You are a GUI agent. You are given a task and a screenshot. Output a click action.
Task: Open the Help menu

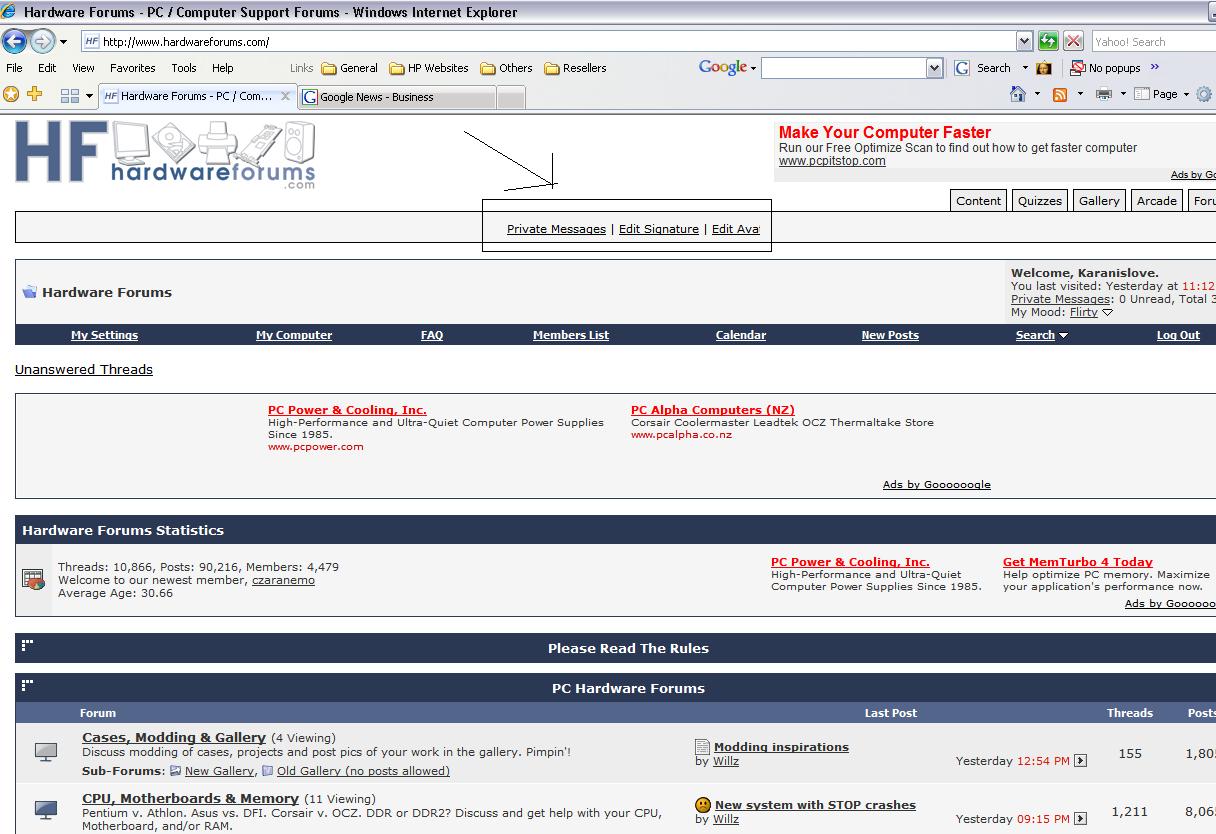(222, 68)
